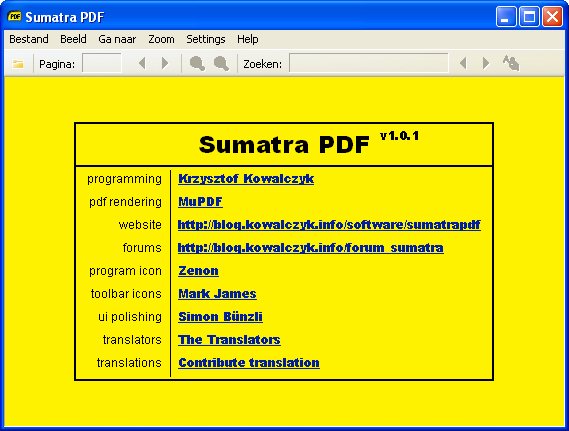The width and height of the screenshot is (569, 431).
Task: Click the zoom in magnifier icon
Action: click(x=221, y=63)
